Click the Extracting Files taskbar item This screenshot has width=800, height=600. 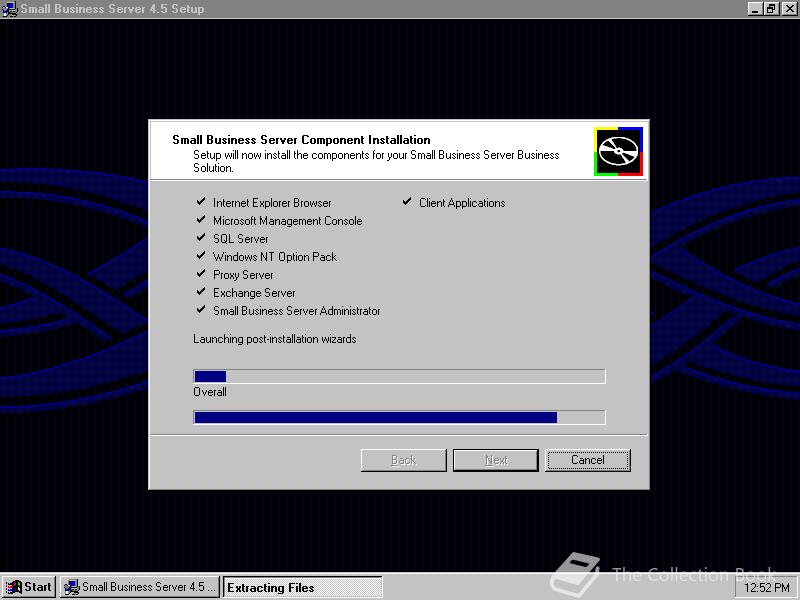(x=303, y=587)
